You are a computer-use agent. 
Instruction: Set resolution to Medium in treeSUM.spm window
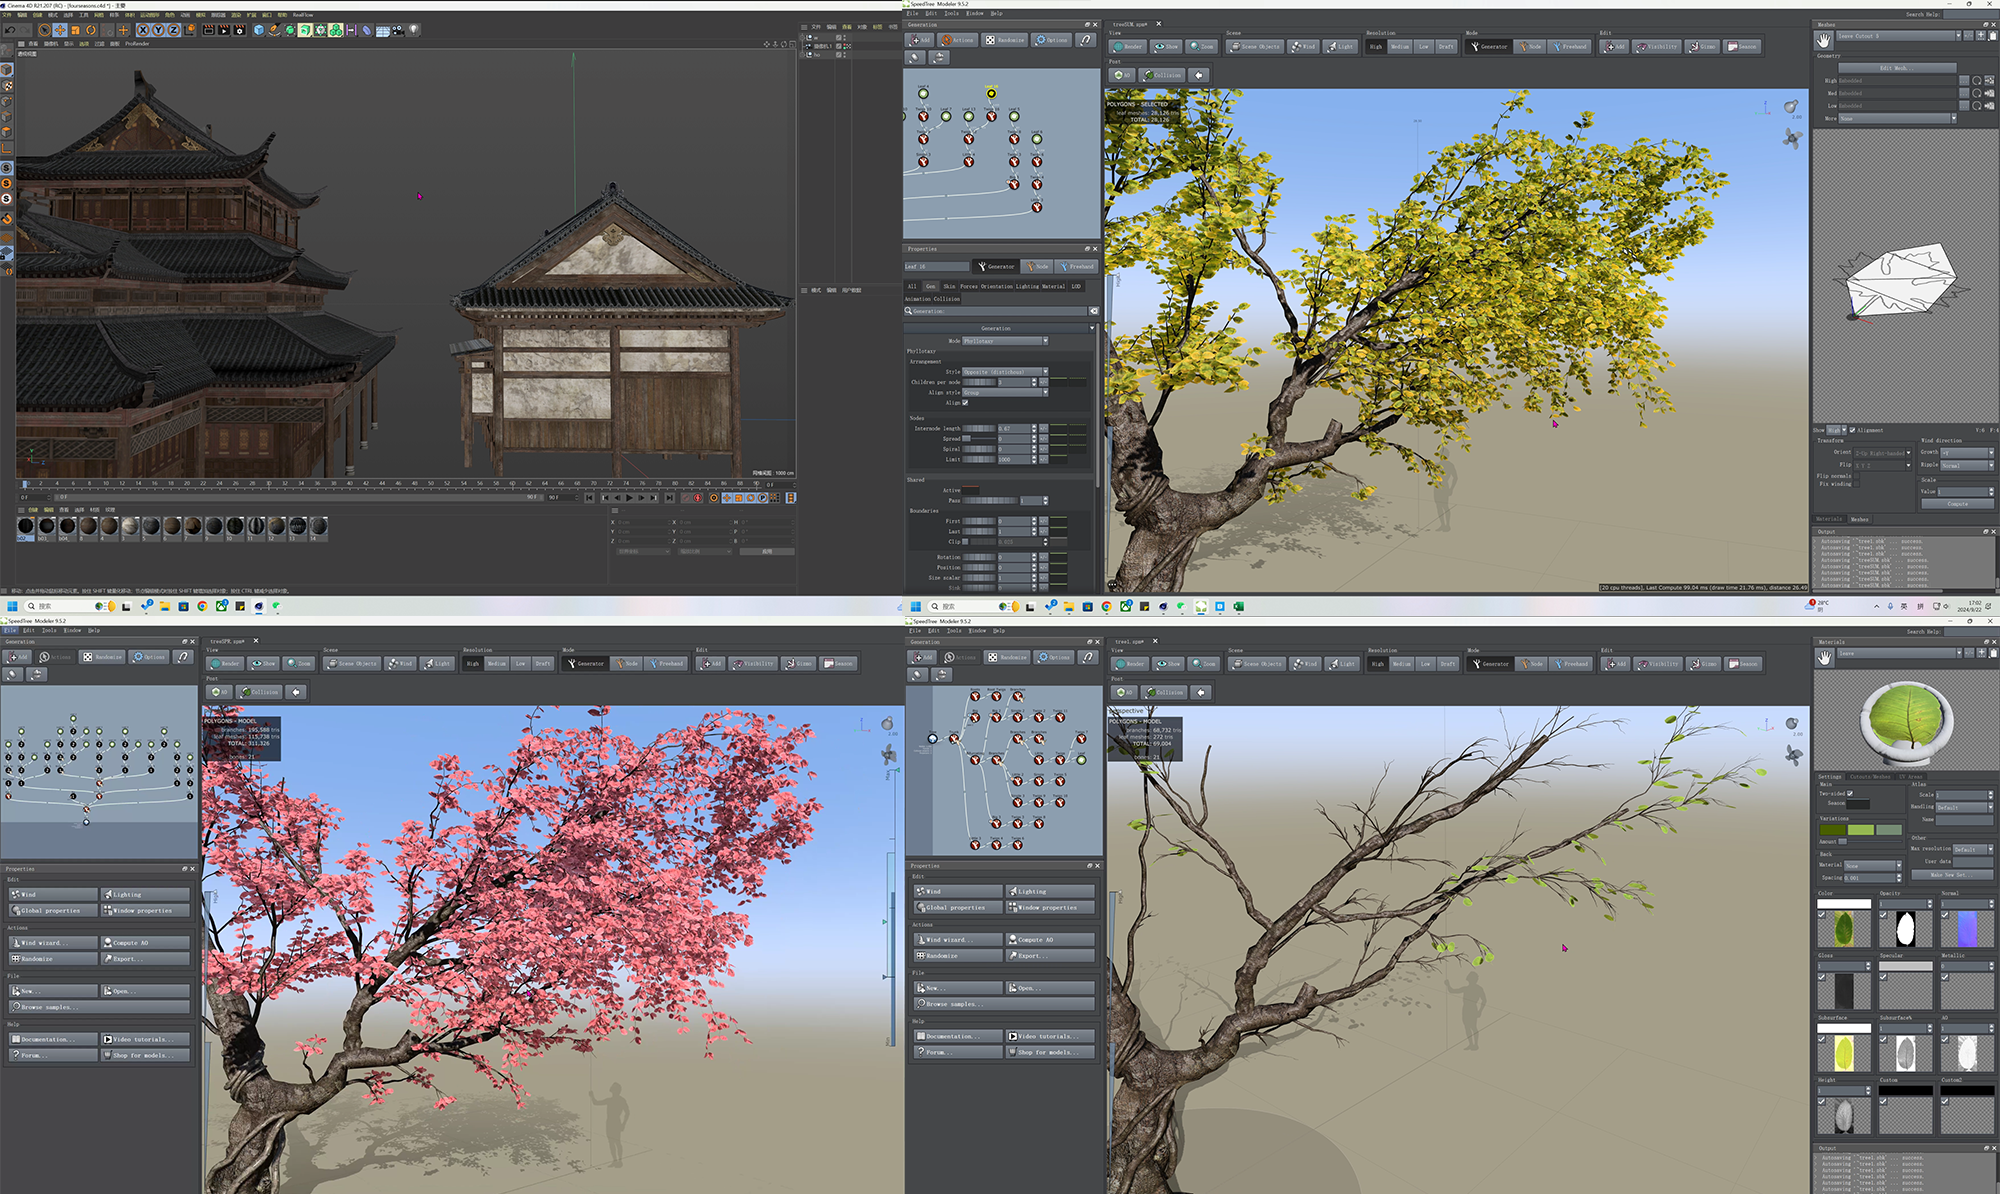[x=1400, y=46]
